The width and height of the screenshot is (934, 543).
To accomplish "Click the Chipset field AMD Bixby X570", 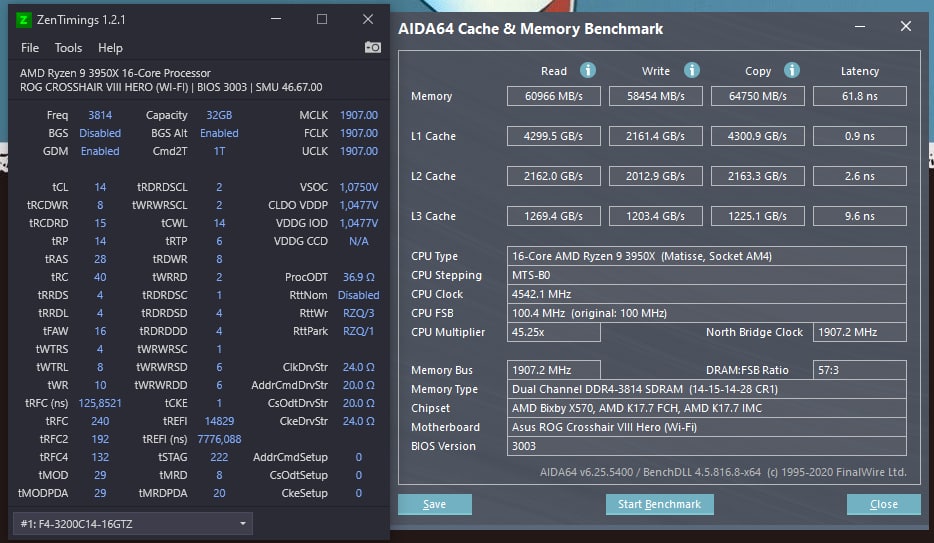I will tap(706, 408).
